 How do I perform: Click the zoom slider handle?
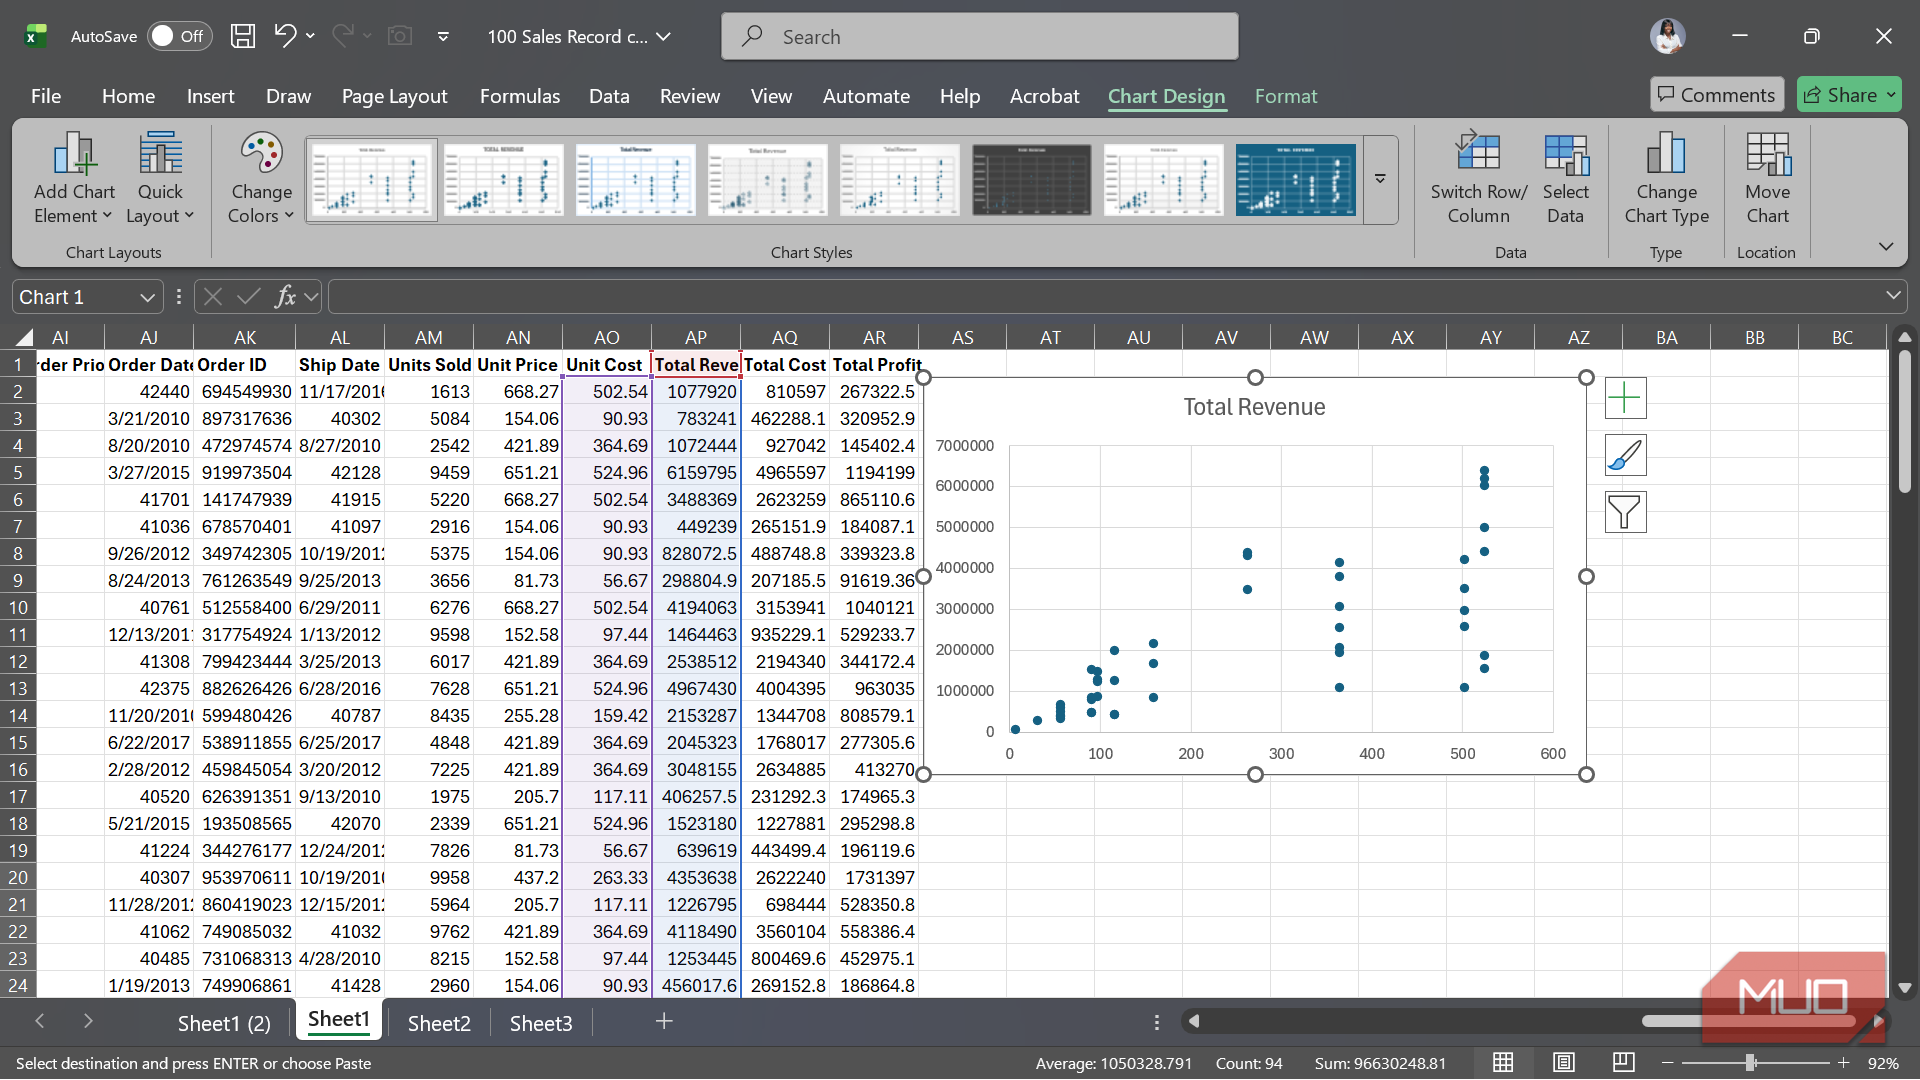1751,1062
